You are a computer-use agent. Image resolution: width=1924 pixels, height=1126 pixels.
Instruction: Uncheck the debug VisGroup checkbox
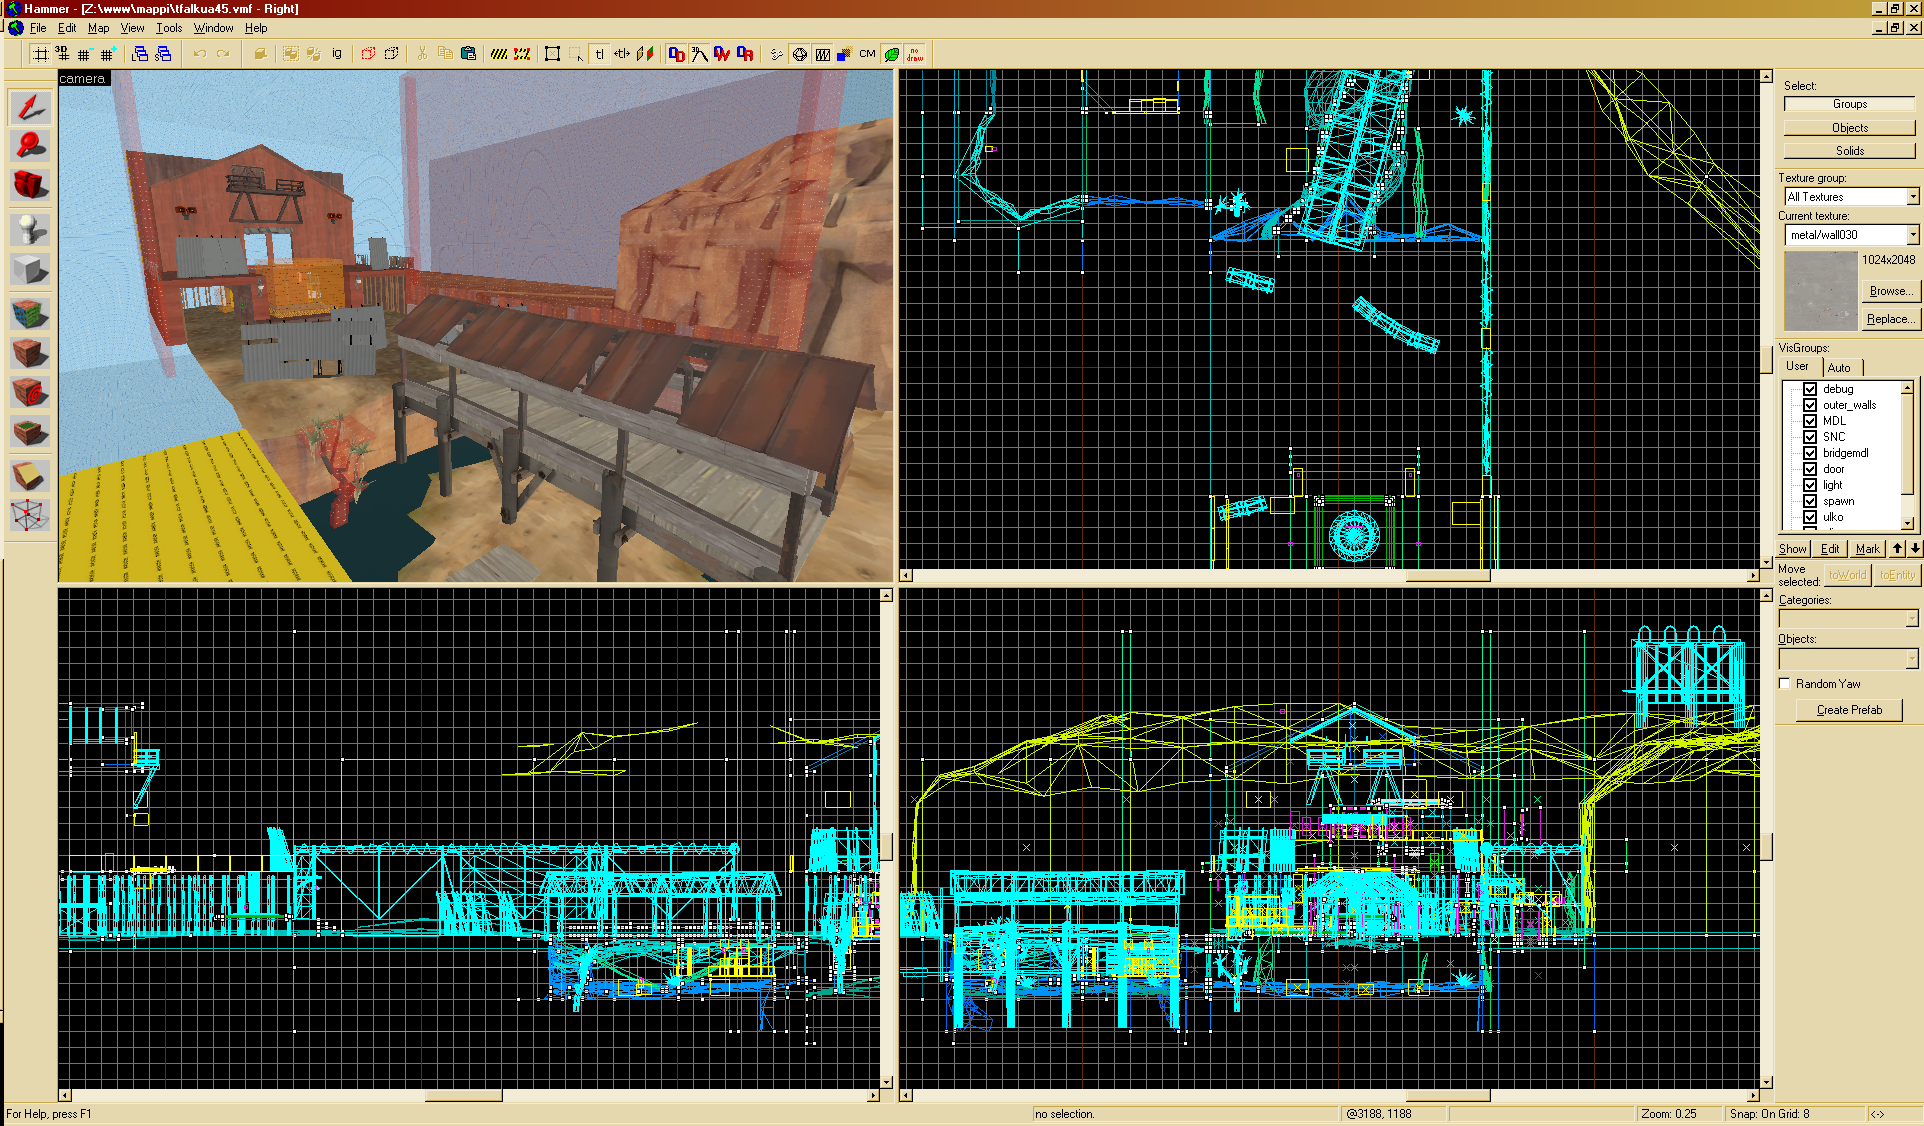click(x=1810, y=389)
